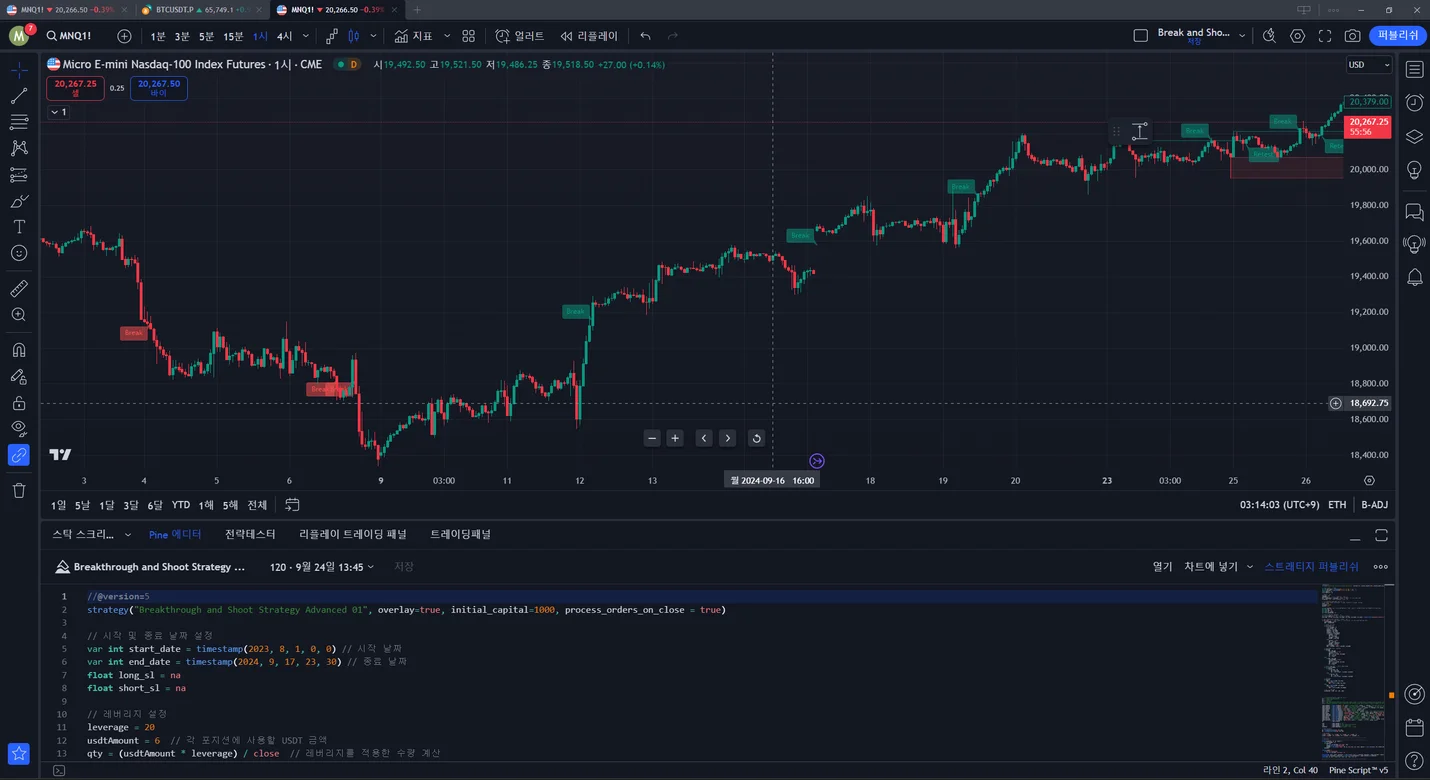Hide all drawings with eye icon

click(19, 429)
